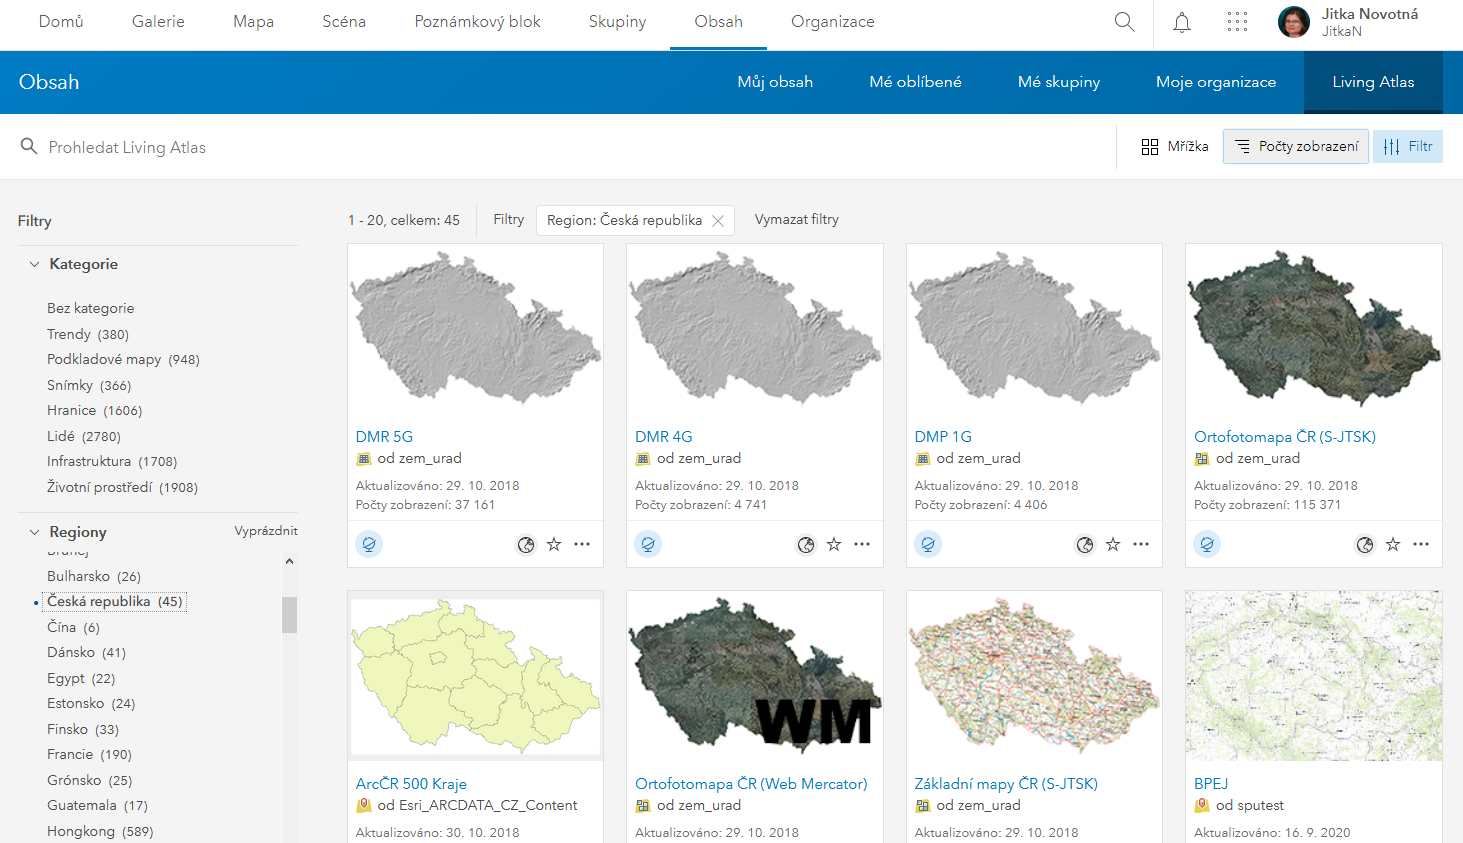
Task: Add DMR 4G to favorites with star
Action: click(x=834, y=544)
